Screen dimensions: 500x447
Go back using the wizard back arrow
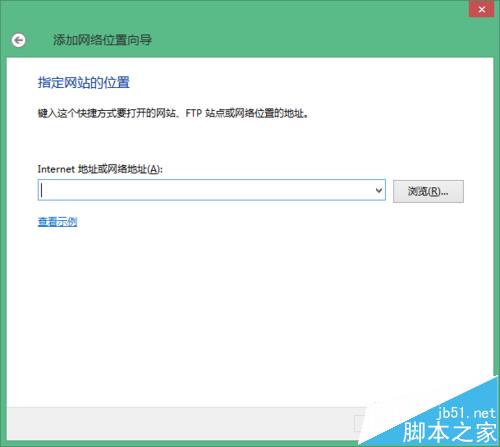(x=18, y=40)
